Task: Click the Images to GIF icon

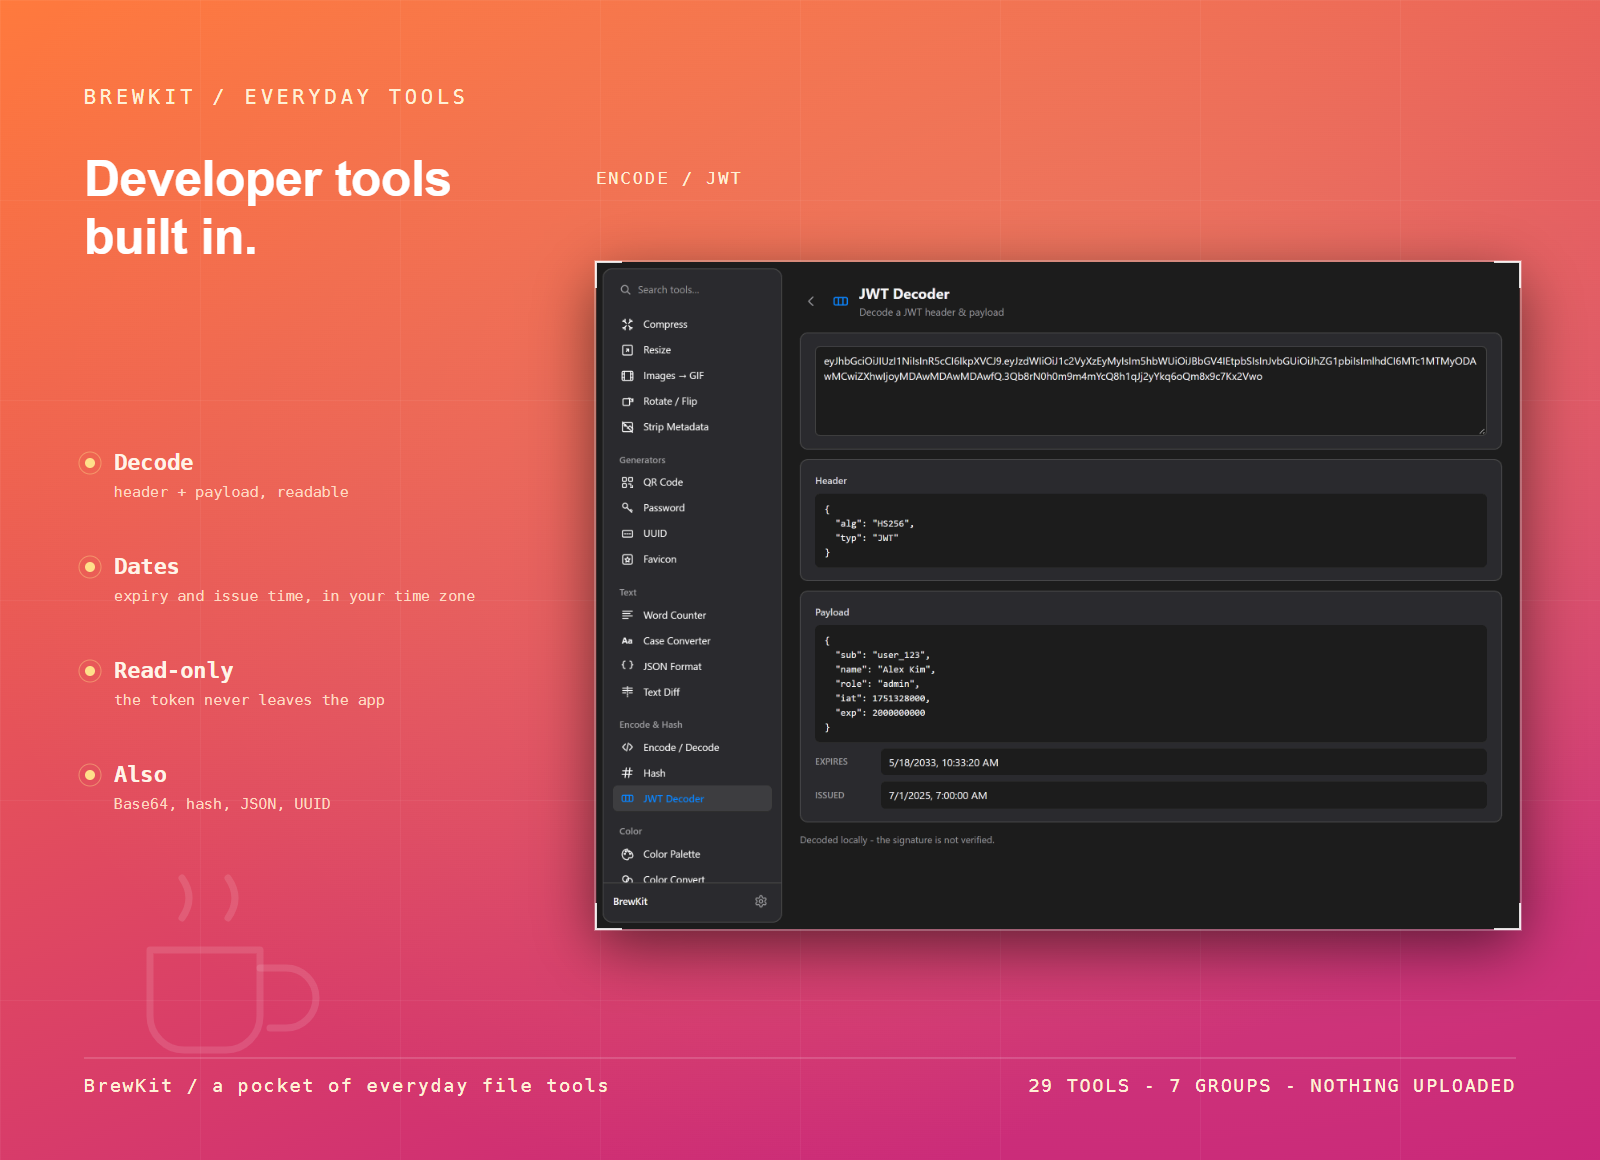Action: point(627,376)
